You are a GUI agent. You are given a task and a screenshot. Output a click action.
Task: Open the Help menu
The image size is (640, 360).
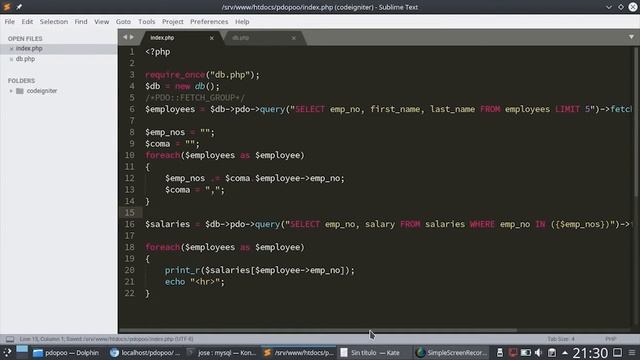point(242,22)
